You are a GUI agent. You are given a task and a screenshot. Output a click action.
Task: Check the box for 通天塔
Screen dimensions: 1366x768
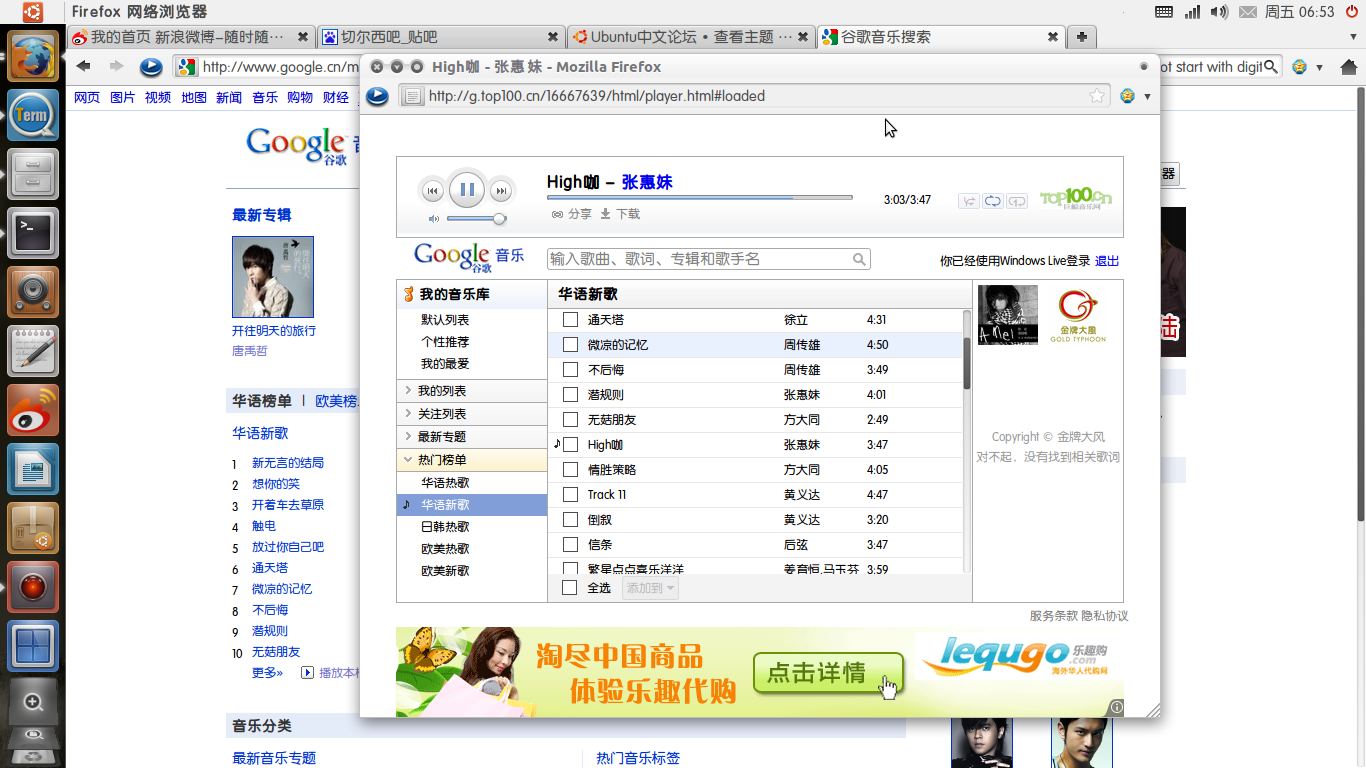click(x=570, y=320)
